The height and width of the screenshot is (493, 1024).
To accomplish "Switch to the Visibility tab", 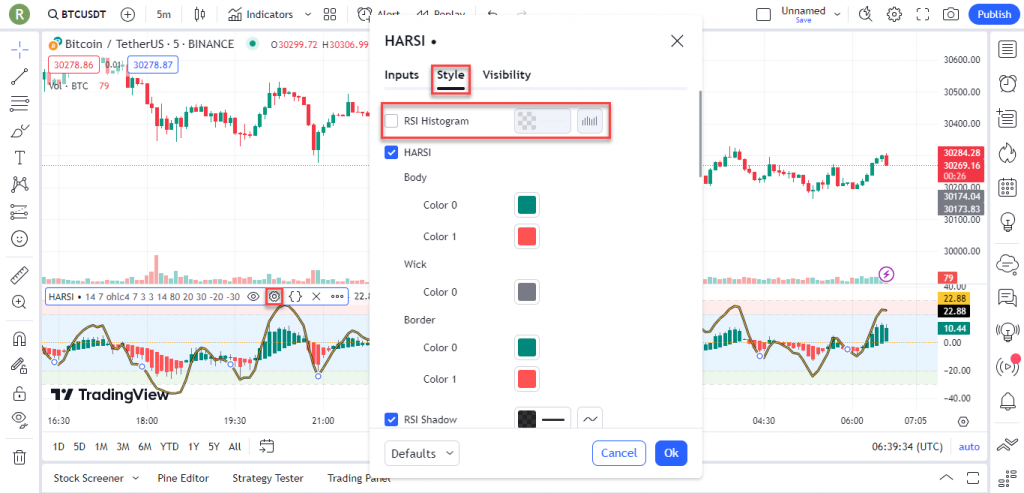I will tap(506, 75).
